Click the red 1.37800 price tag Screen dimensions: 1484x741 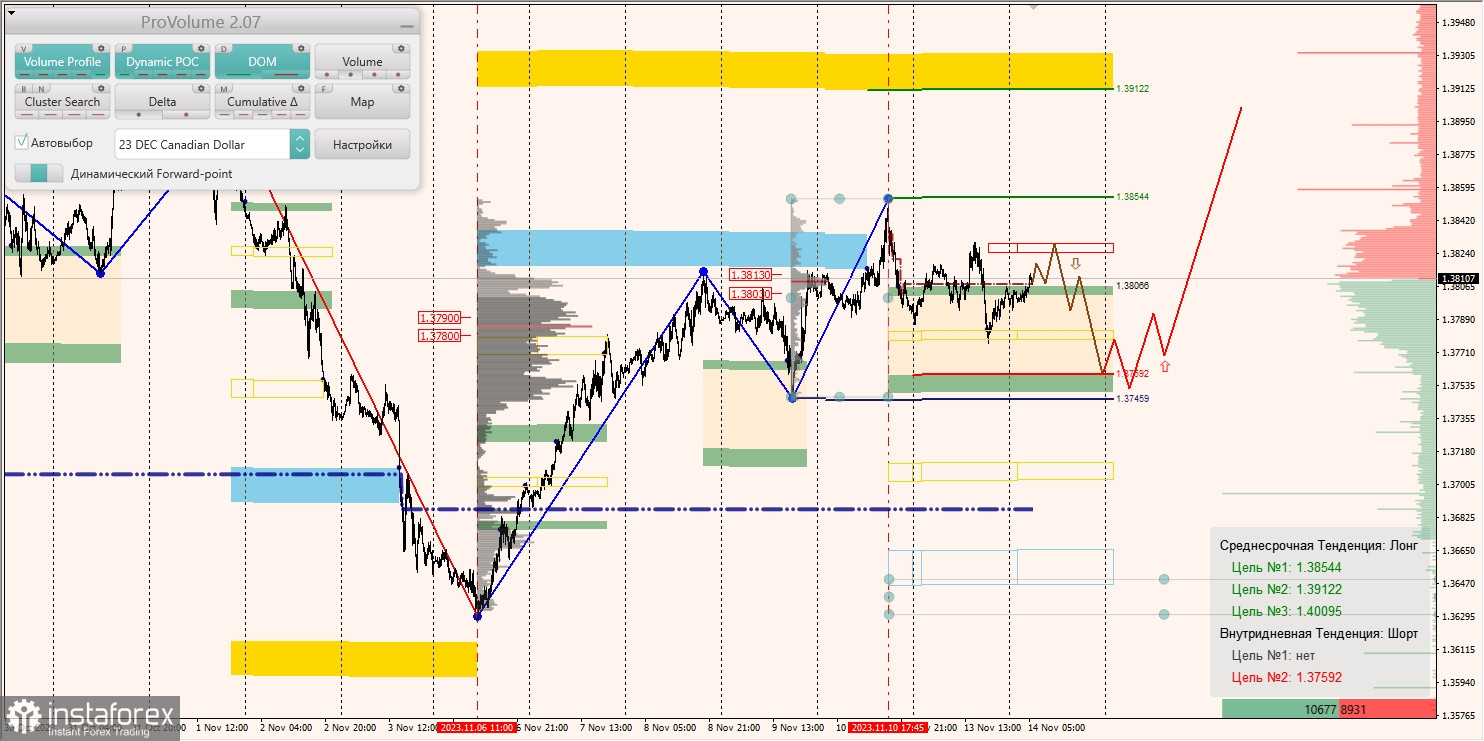(439, 336)
